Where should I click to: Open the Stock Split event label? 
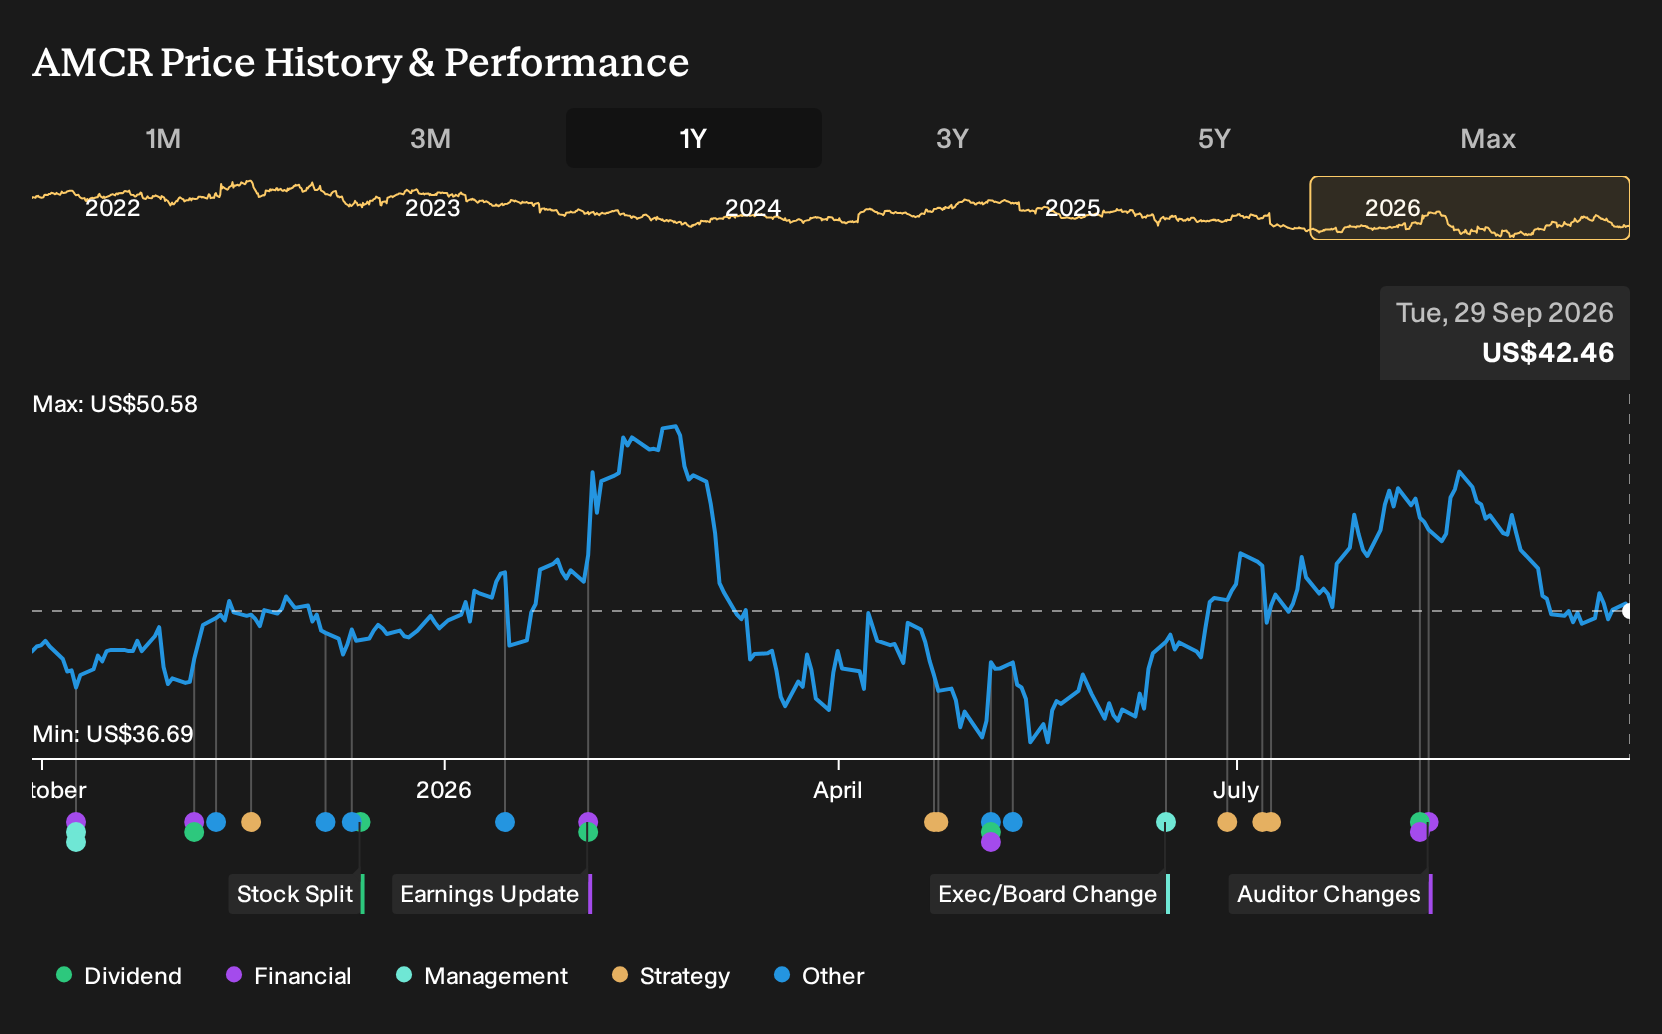point(296,894)
